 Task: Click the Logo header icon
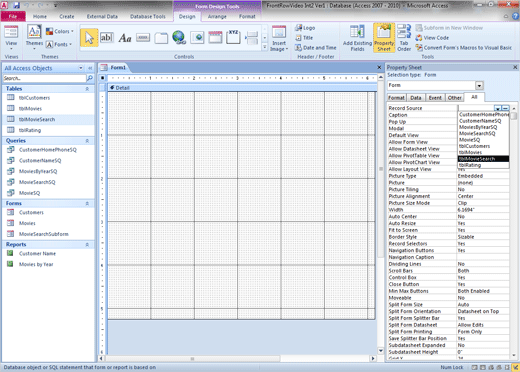305,28
